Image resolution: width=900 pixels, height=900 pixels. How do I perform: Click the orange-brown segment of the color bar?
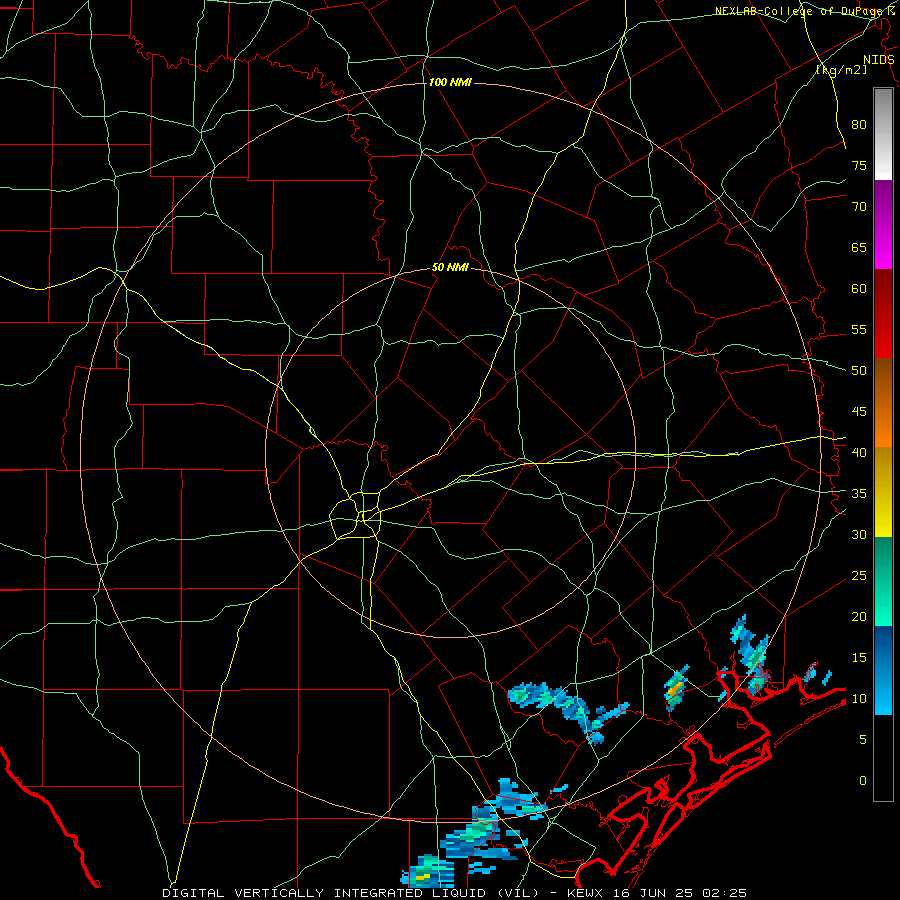883,402
